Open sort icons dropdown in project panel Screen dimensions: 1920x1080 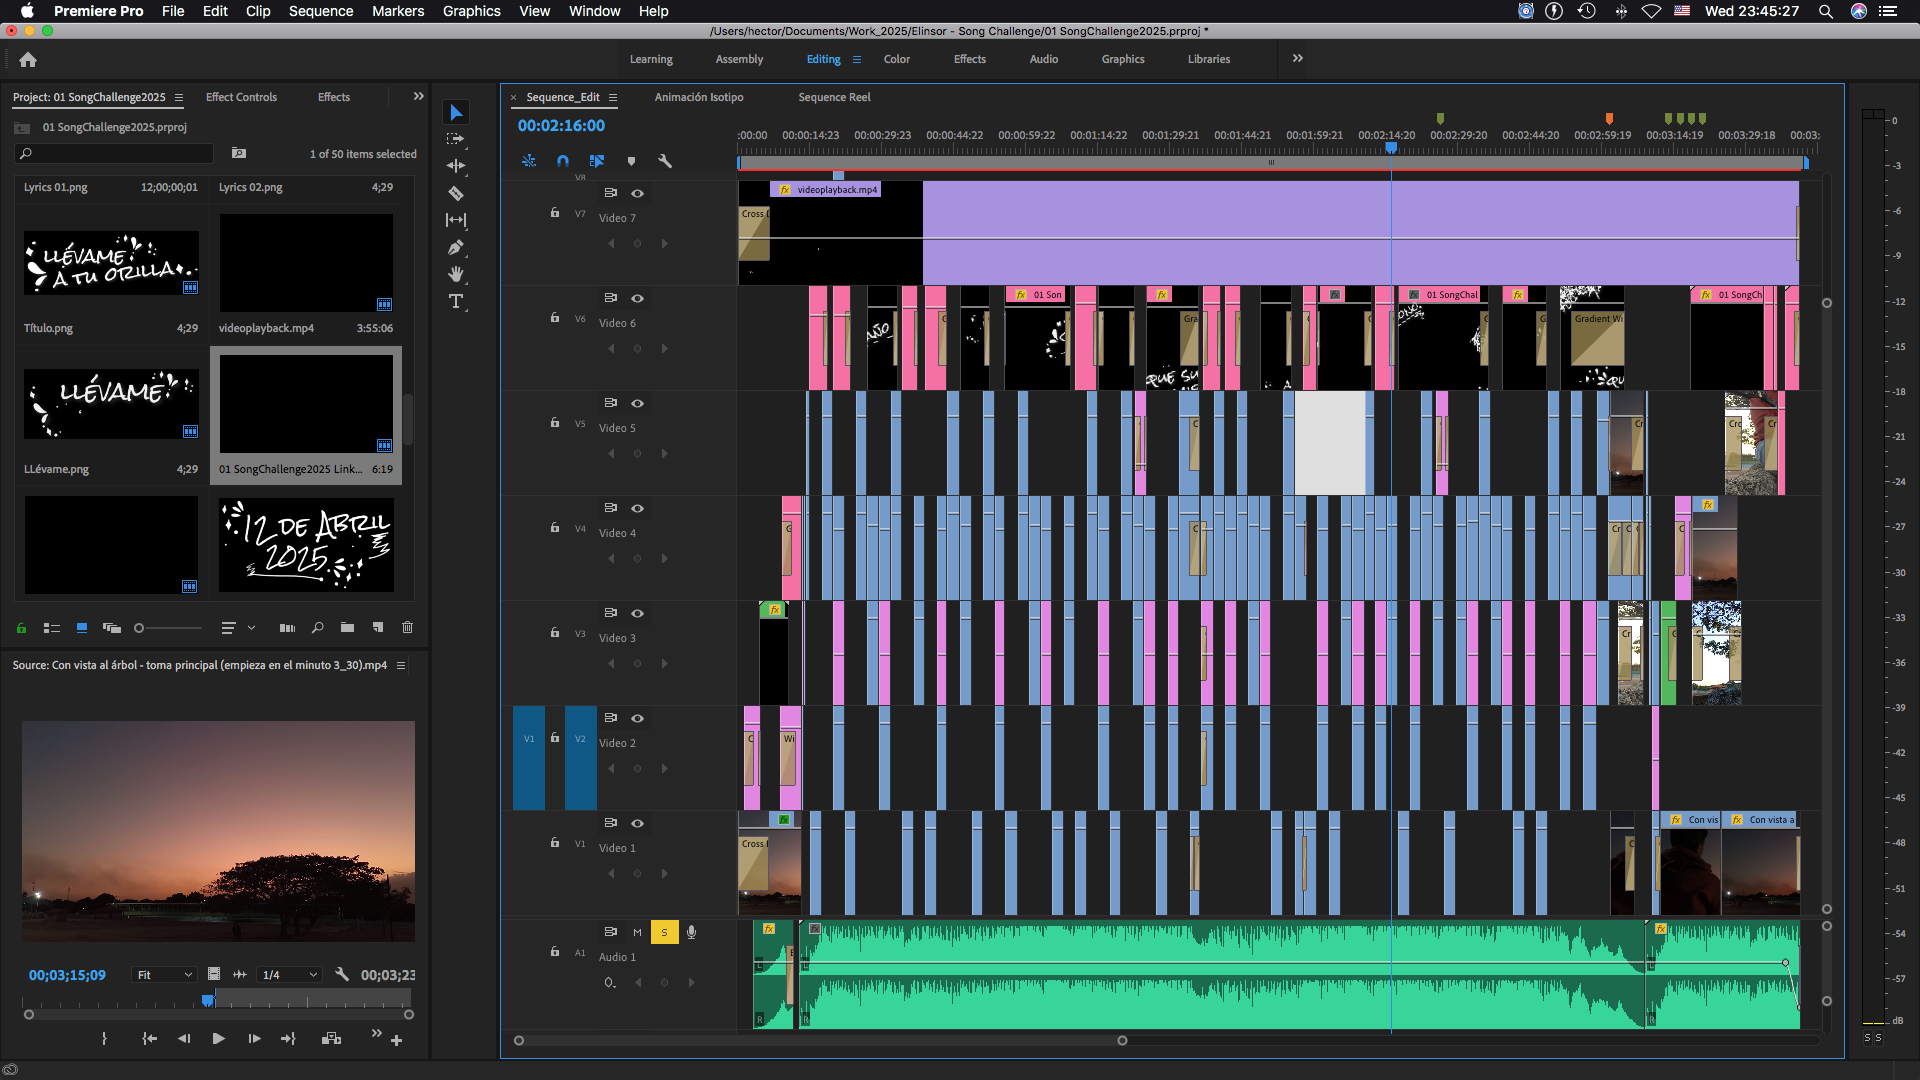tap(237, 628)
